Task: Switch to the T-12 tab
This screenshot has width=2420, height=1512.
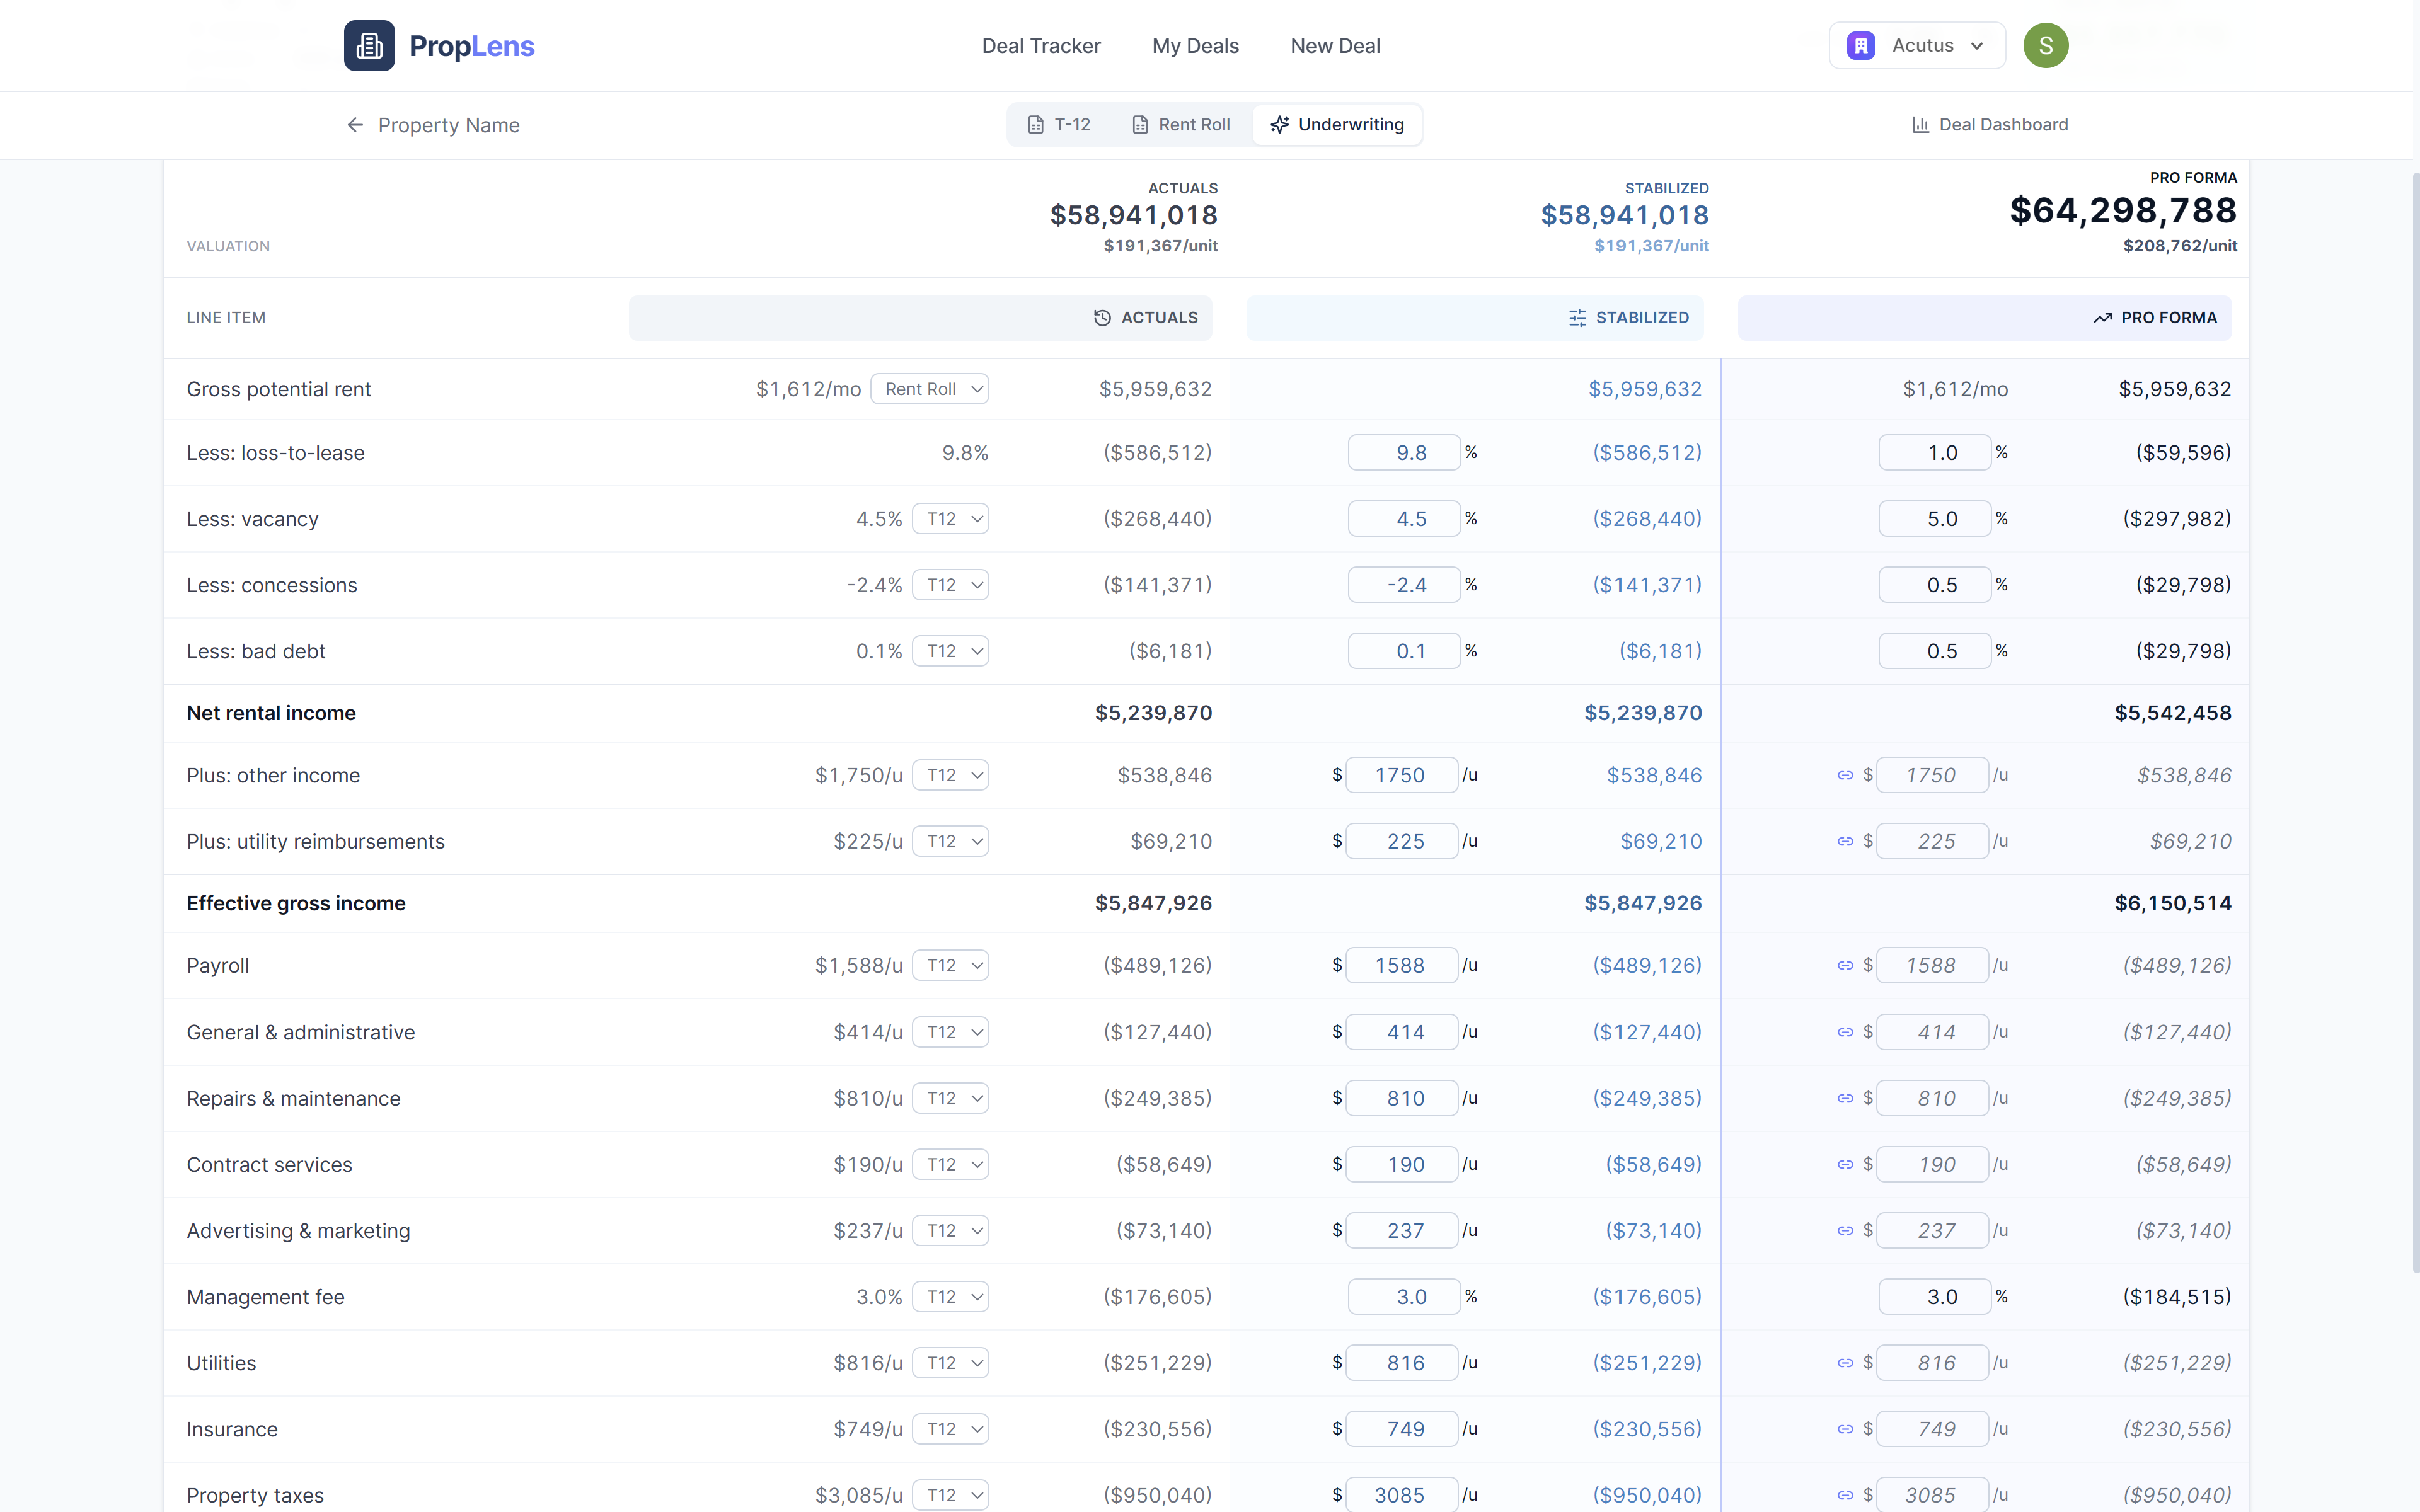Action: tap(1059, 125)
